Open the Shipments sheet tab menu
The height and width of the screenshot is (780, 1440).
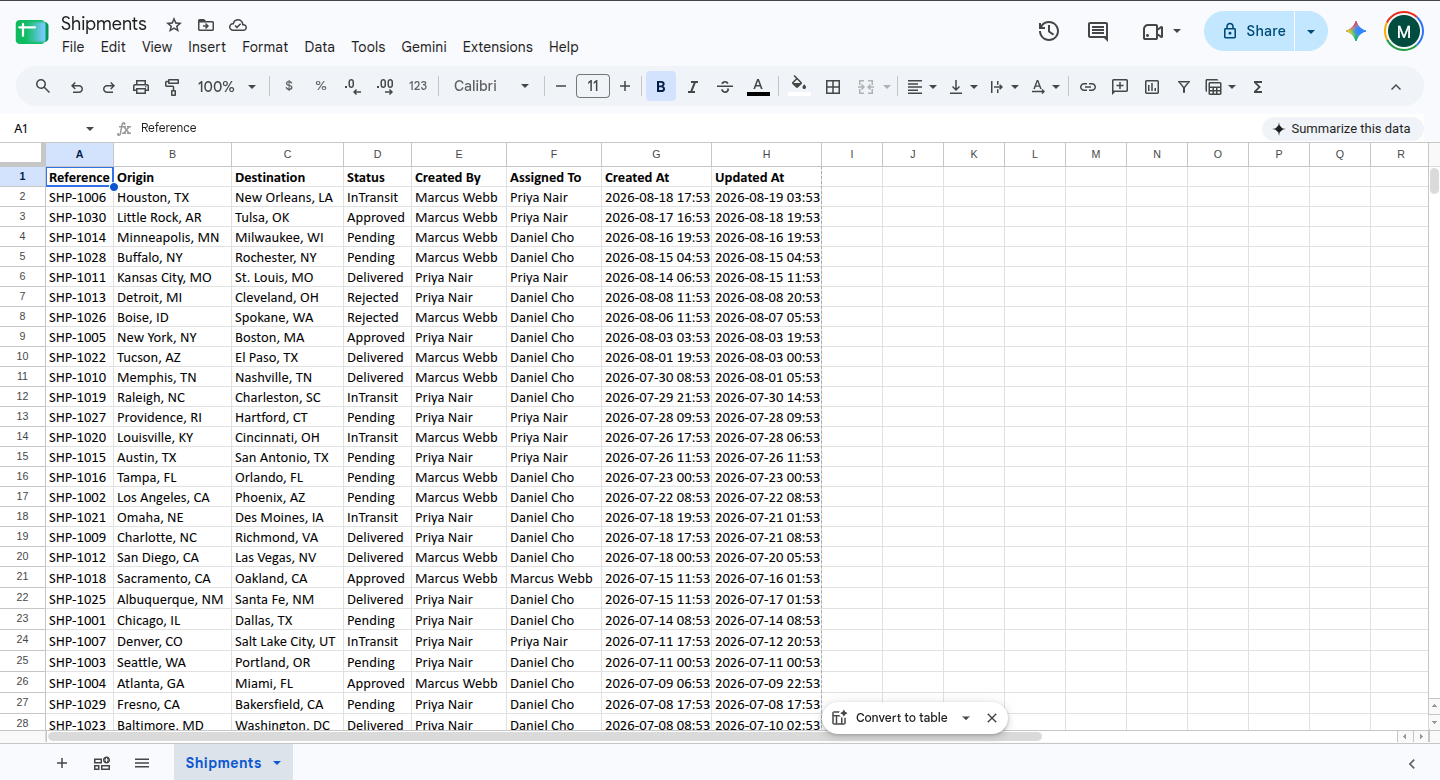(x=277, y=763)
